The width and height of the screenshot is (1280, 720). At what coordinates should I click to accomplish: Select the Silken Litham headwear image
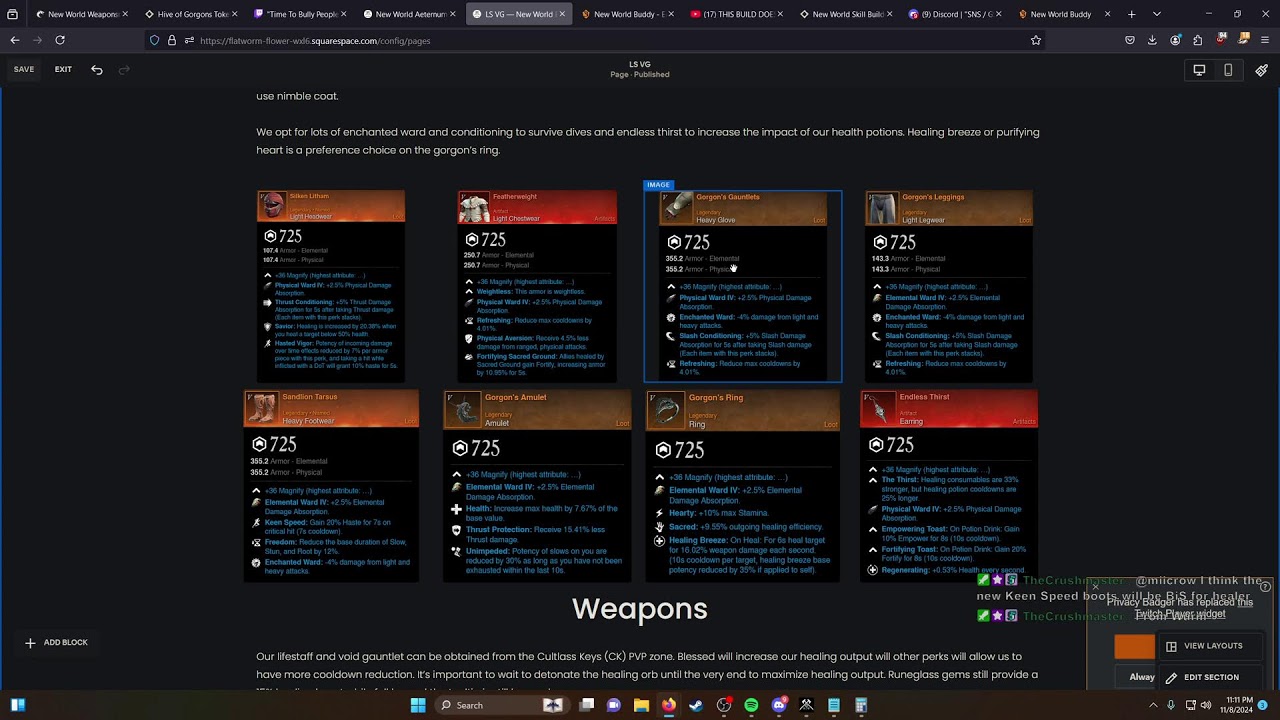point(331,286)
